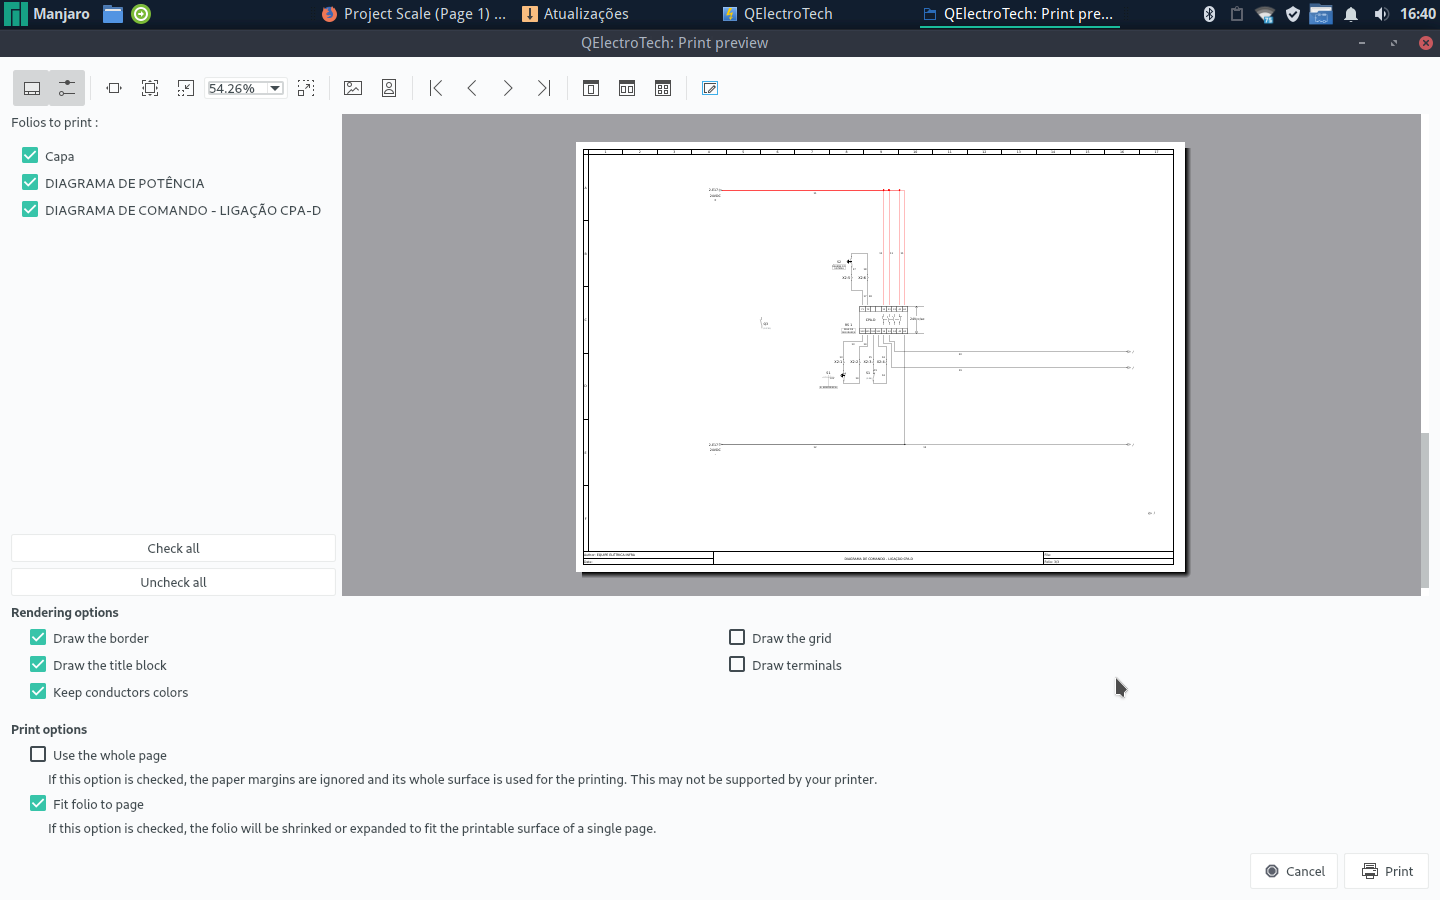Viewport: 1440px width, 900px height.
Task: Go to the next page
Action: click(x=508, y=88)
